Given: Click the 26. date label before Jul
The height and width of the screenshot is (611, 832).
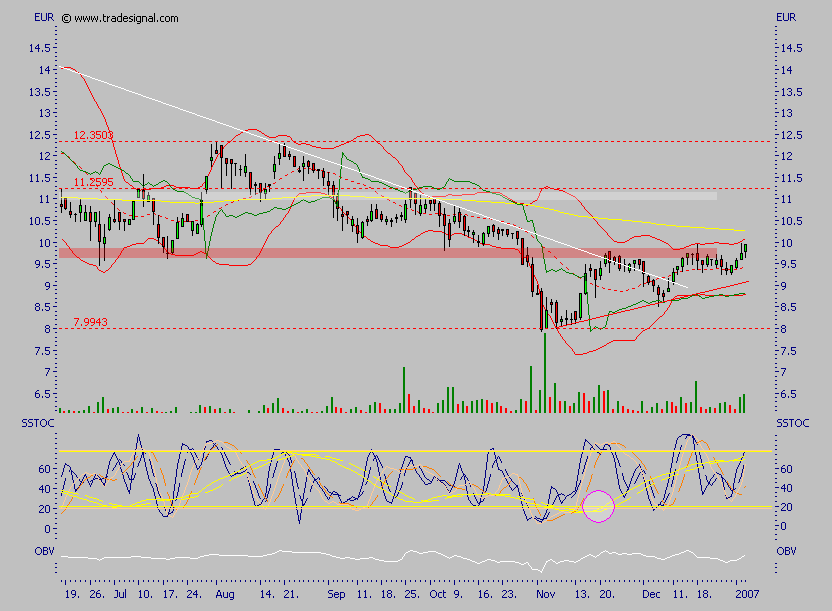Looking at the screenshot, I should (x=97, y=594).
